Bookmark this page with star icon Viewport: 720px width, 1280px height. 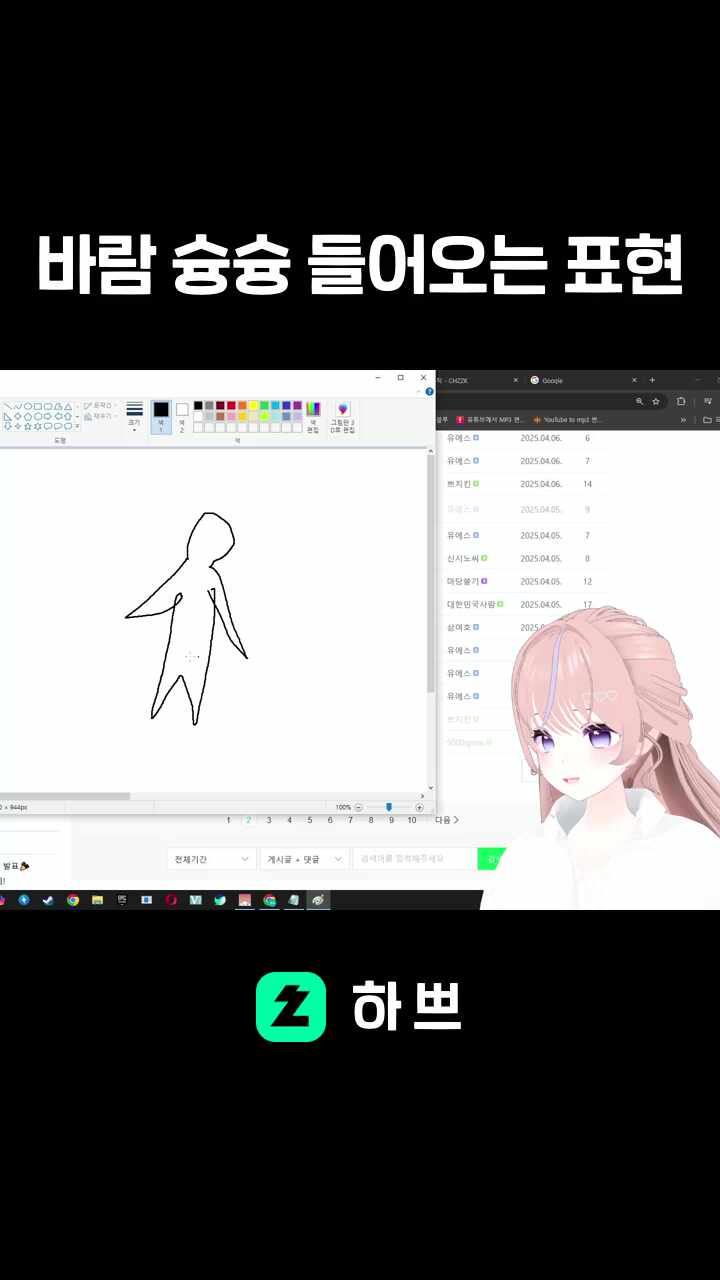(x=656, y=401)
